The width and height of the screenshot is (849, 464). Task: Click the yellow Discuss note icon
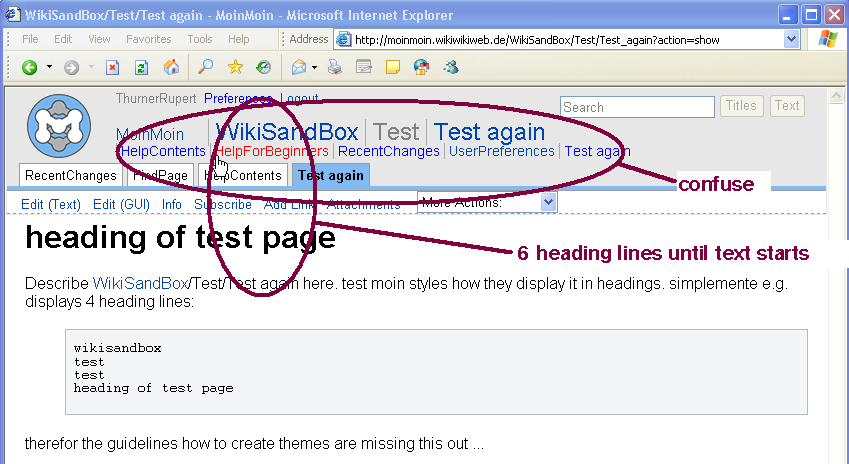tap(393, 67)
